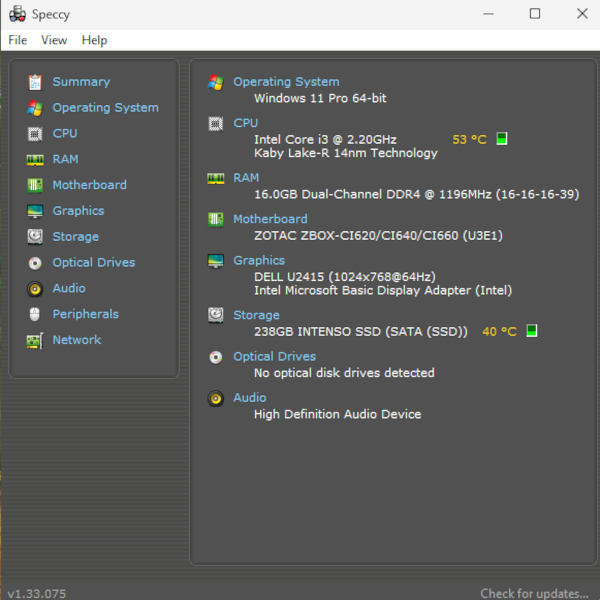Viewport: 600px width, 600px height.
Task: Select Graphics section in the sidebar
Action: point(78,211)
